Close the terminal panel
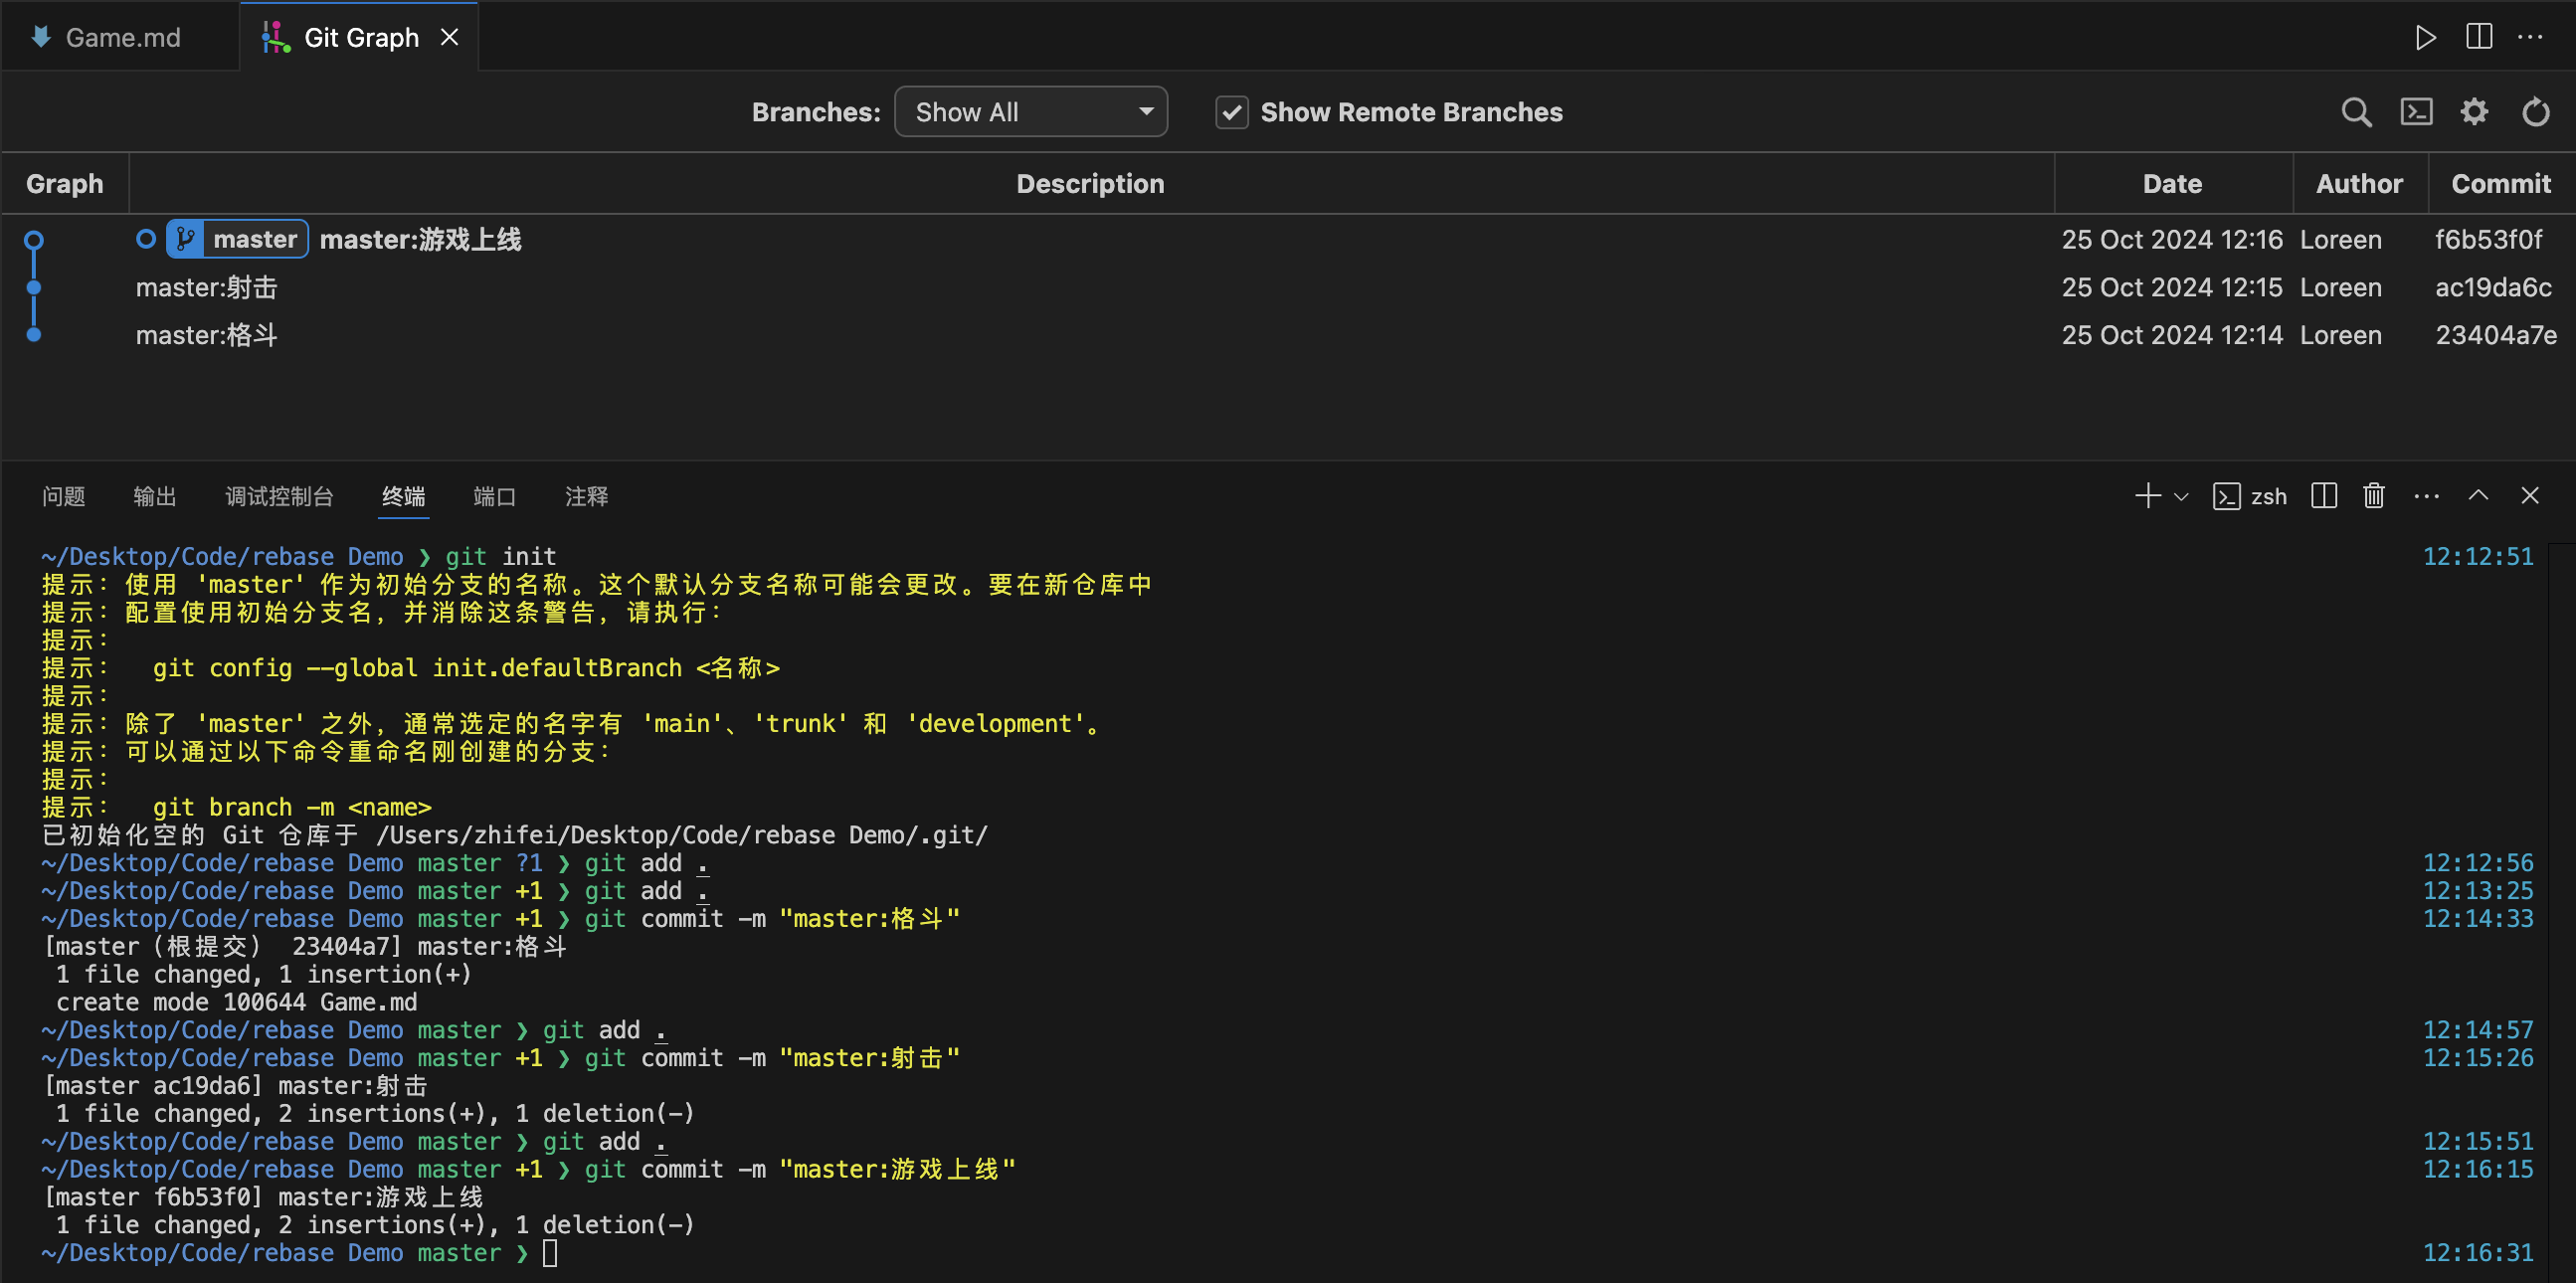Screen dimensions: 2576x1283 (x=2530, y=496)
